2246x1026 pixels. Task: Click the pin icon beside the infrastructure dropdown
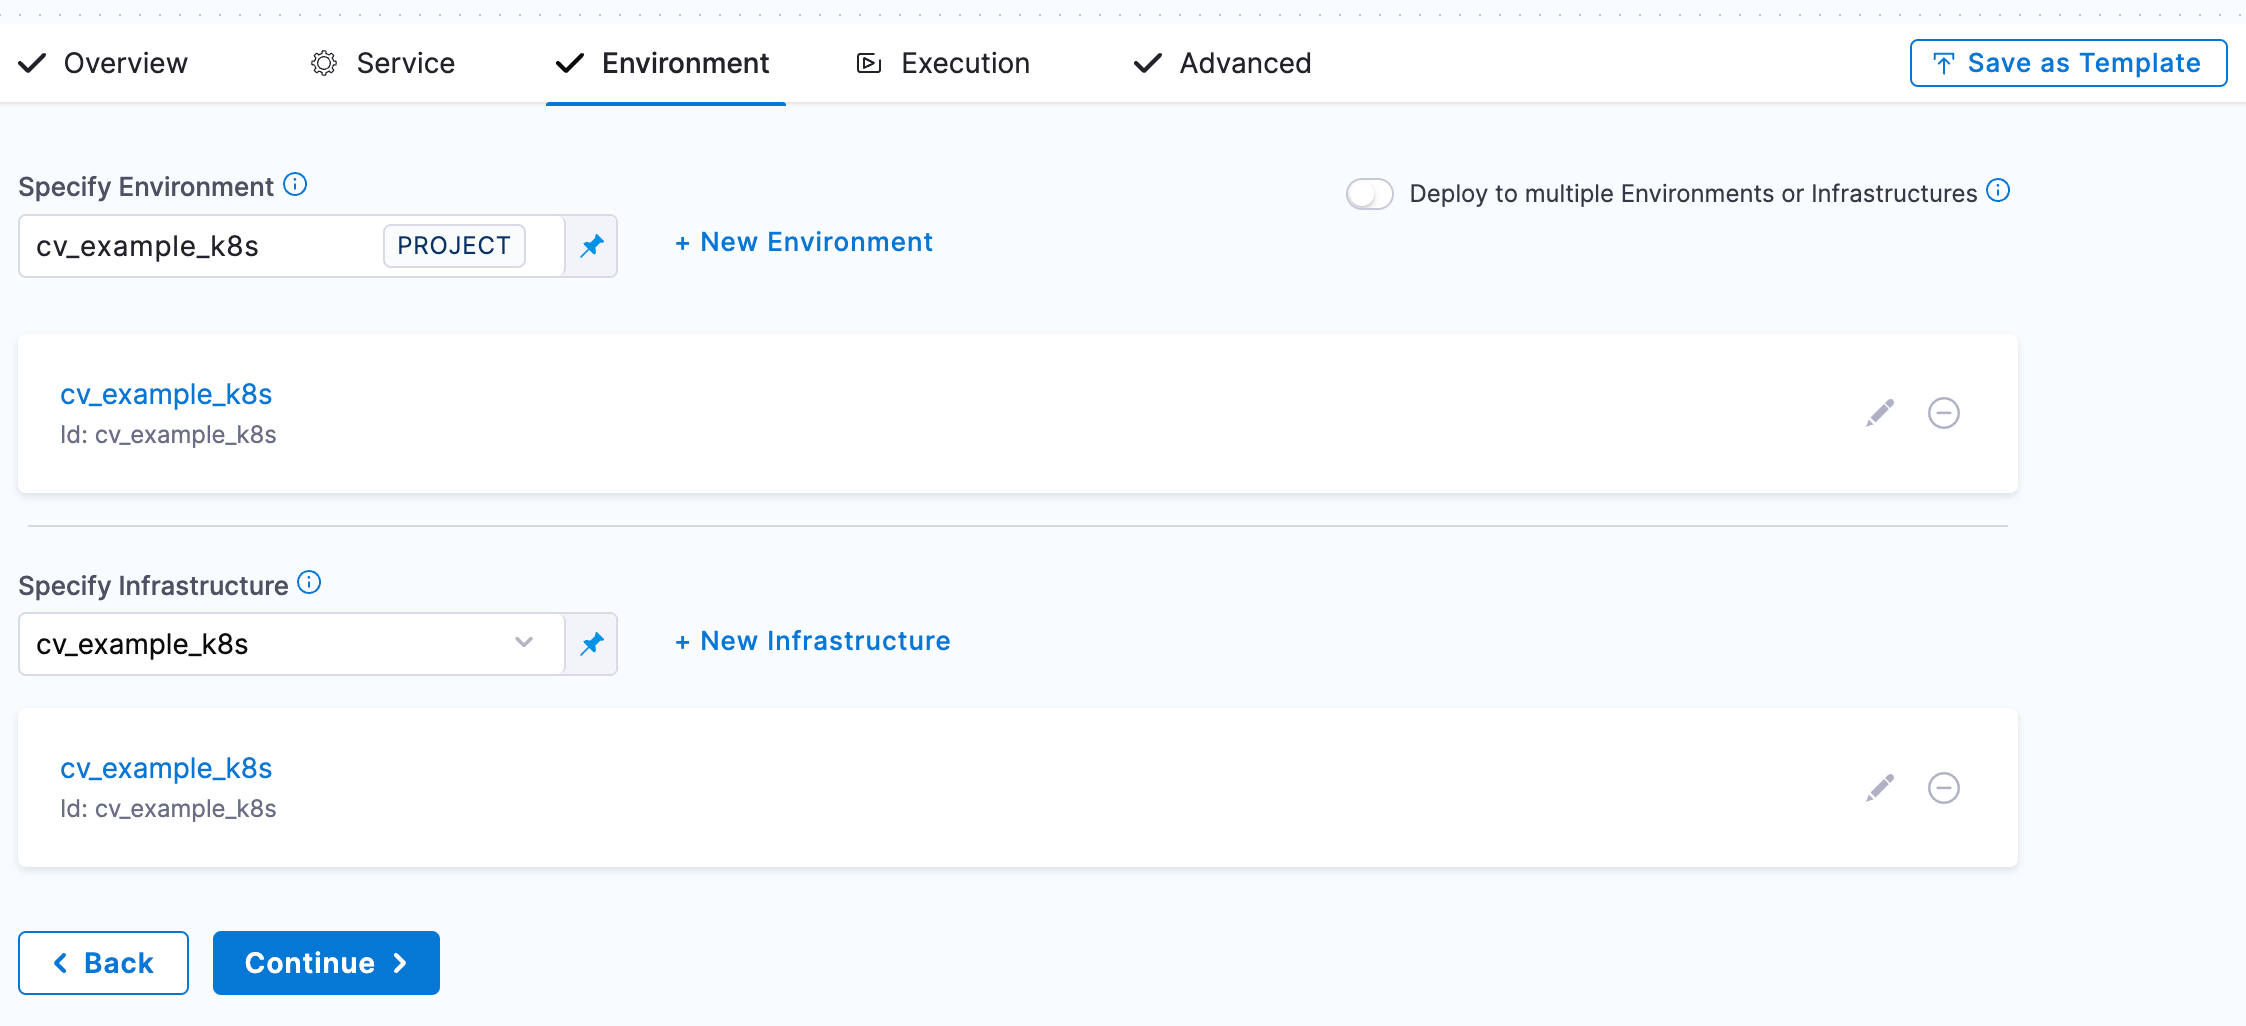click(592, 644)
